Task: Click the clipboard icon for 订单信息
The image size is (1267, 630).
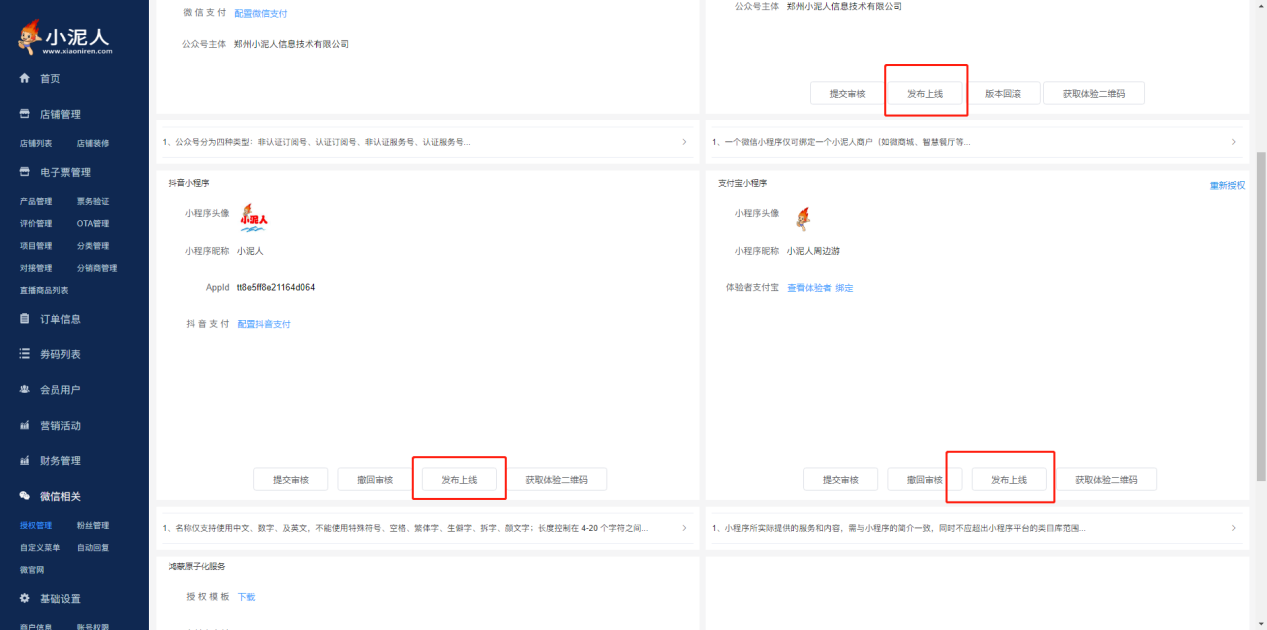Action: 25,319
